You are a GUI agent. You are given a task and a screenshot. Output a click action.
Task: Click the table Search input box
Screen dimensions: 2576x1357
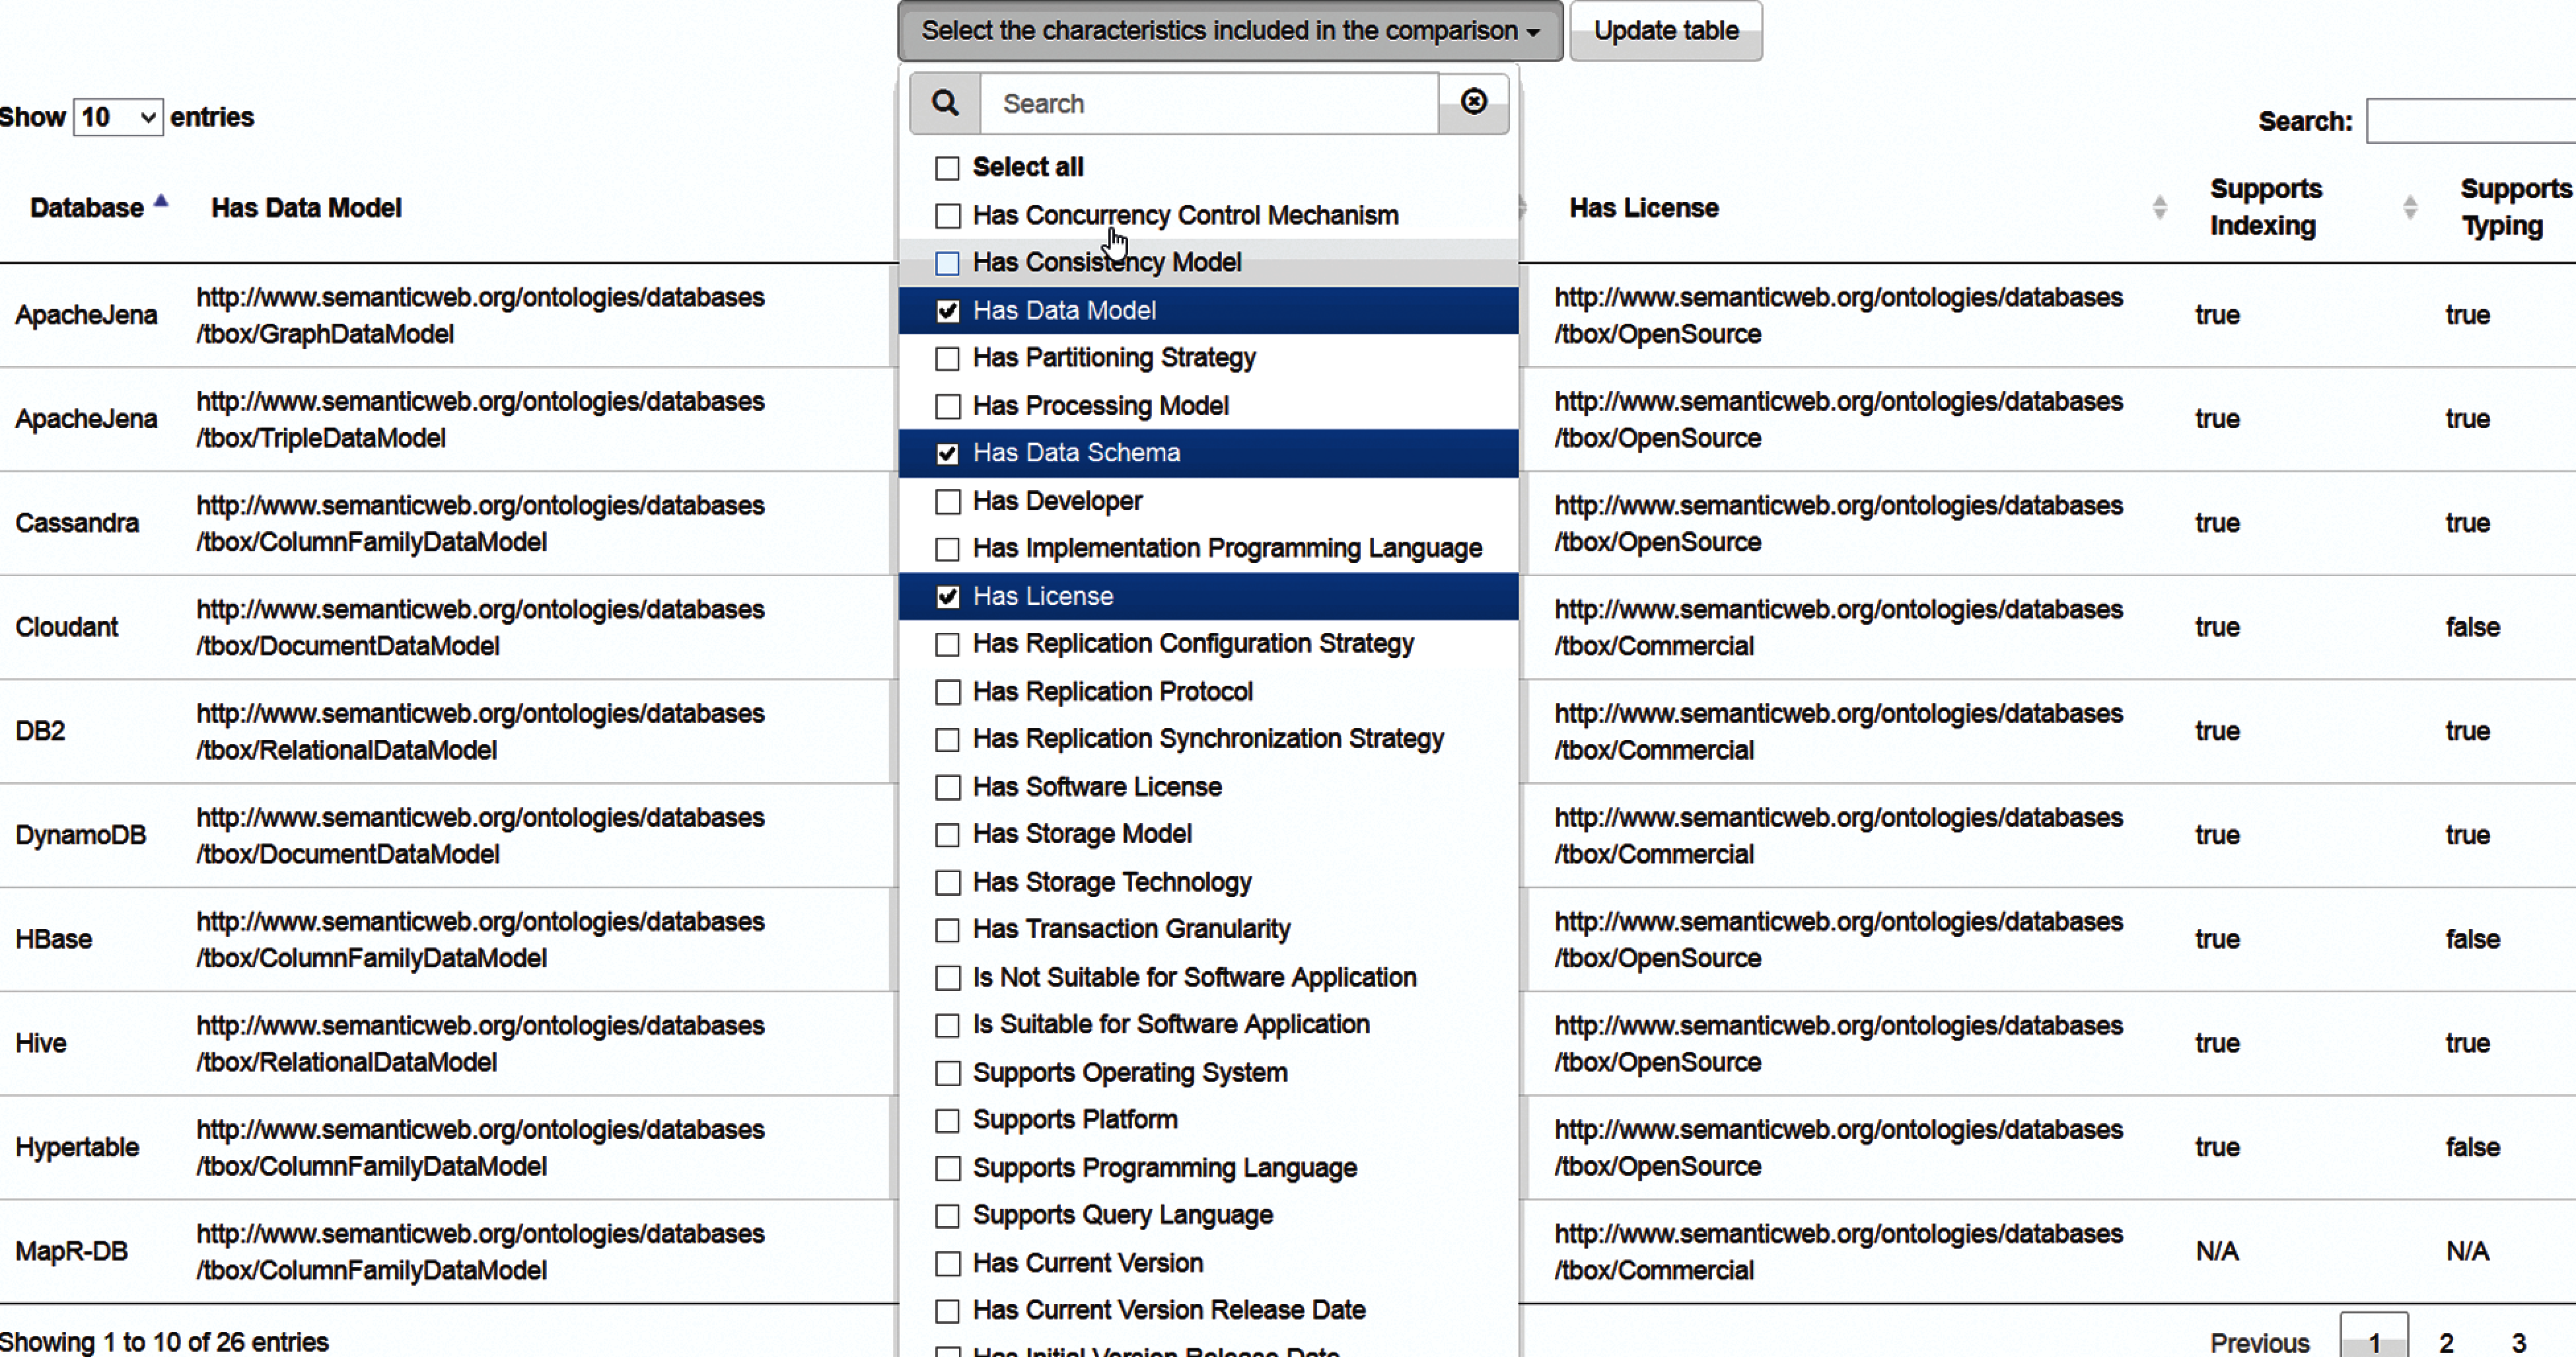coord(2469,122)
